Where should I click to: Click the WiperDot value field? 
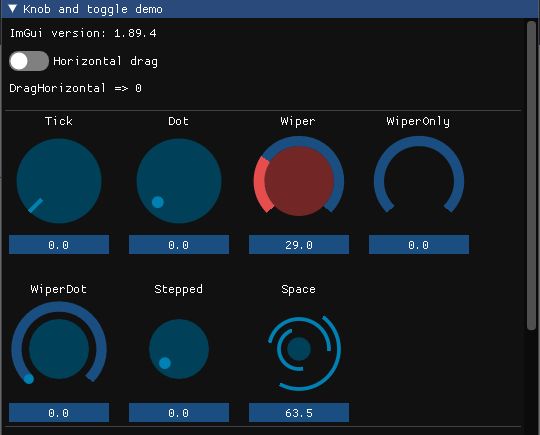[x=59, y=412]
